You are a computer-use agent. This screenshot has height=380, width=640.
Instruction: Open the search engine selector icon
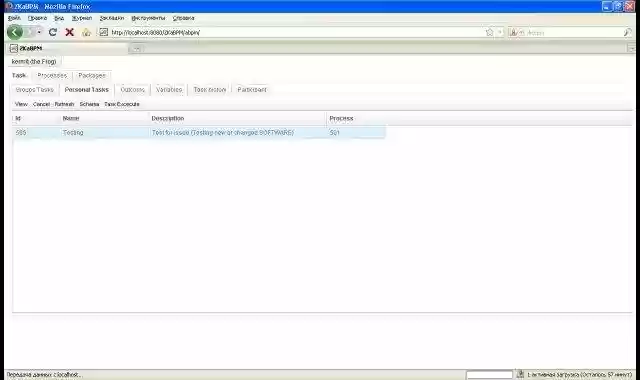click(516, 32)
